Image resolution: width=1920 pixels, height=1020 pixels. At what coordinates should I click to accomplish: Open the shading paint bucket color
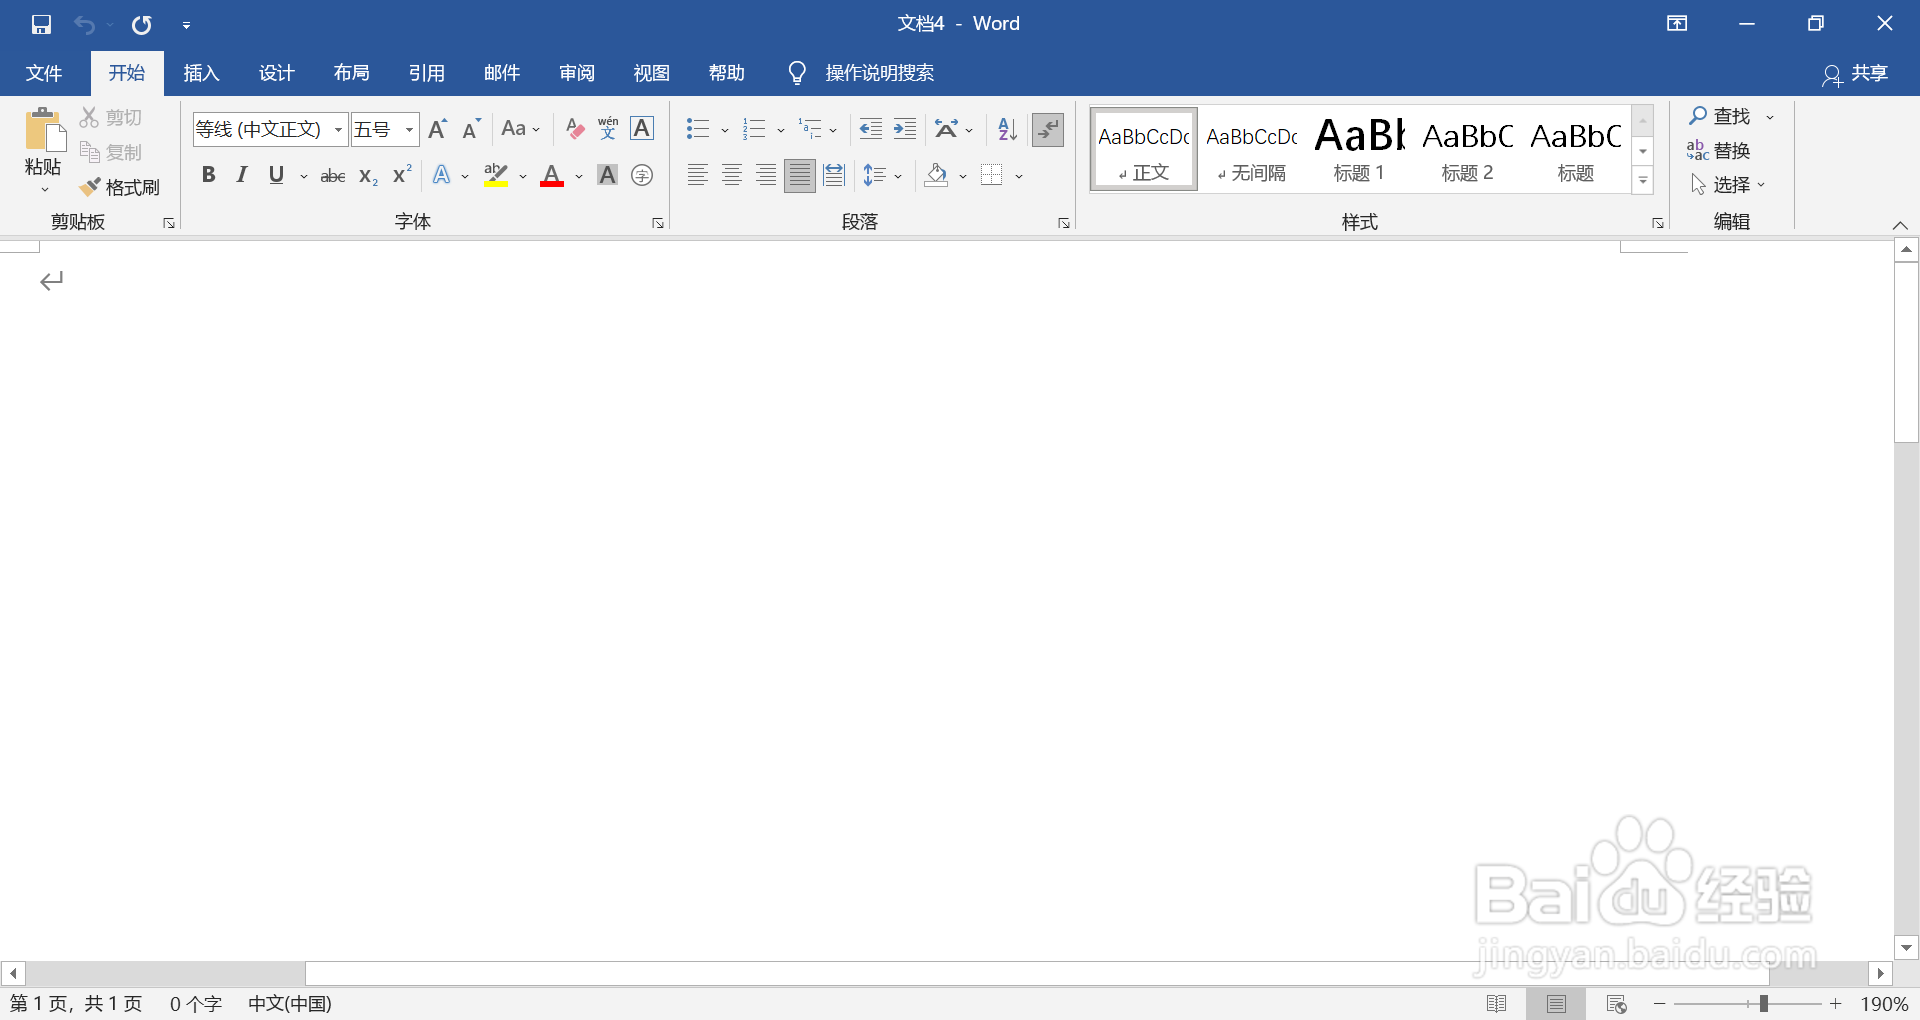(x=936, y=175)
